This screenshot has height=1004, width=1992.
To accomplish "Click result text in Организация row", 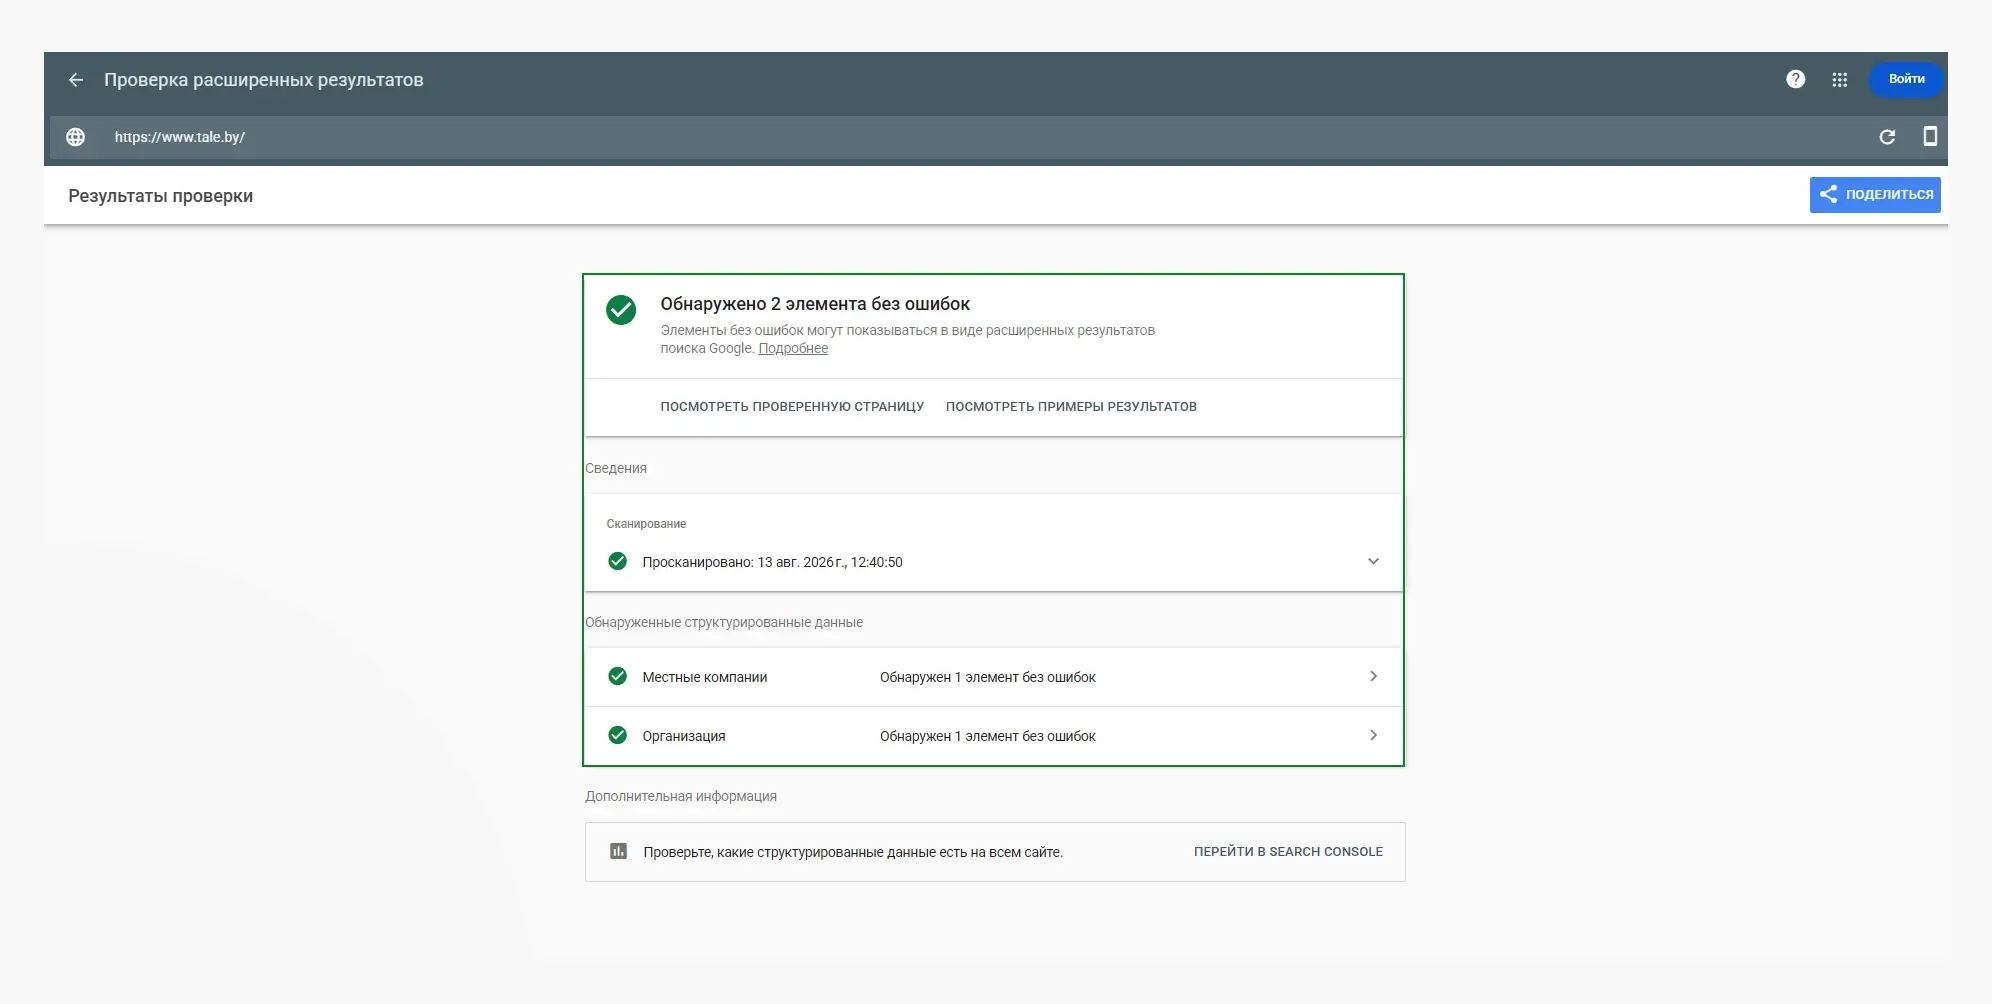I will [x=988, y=736].
